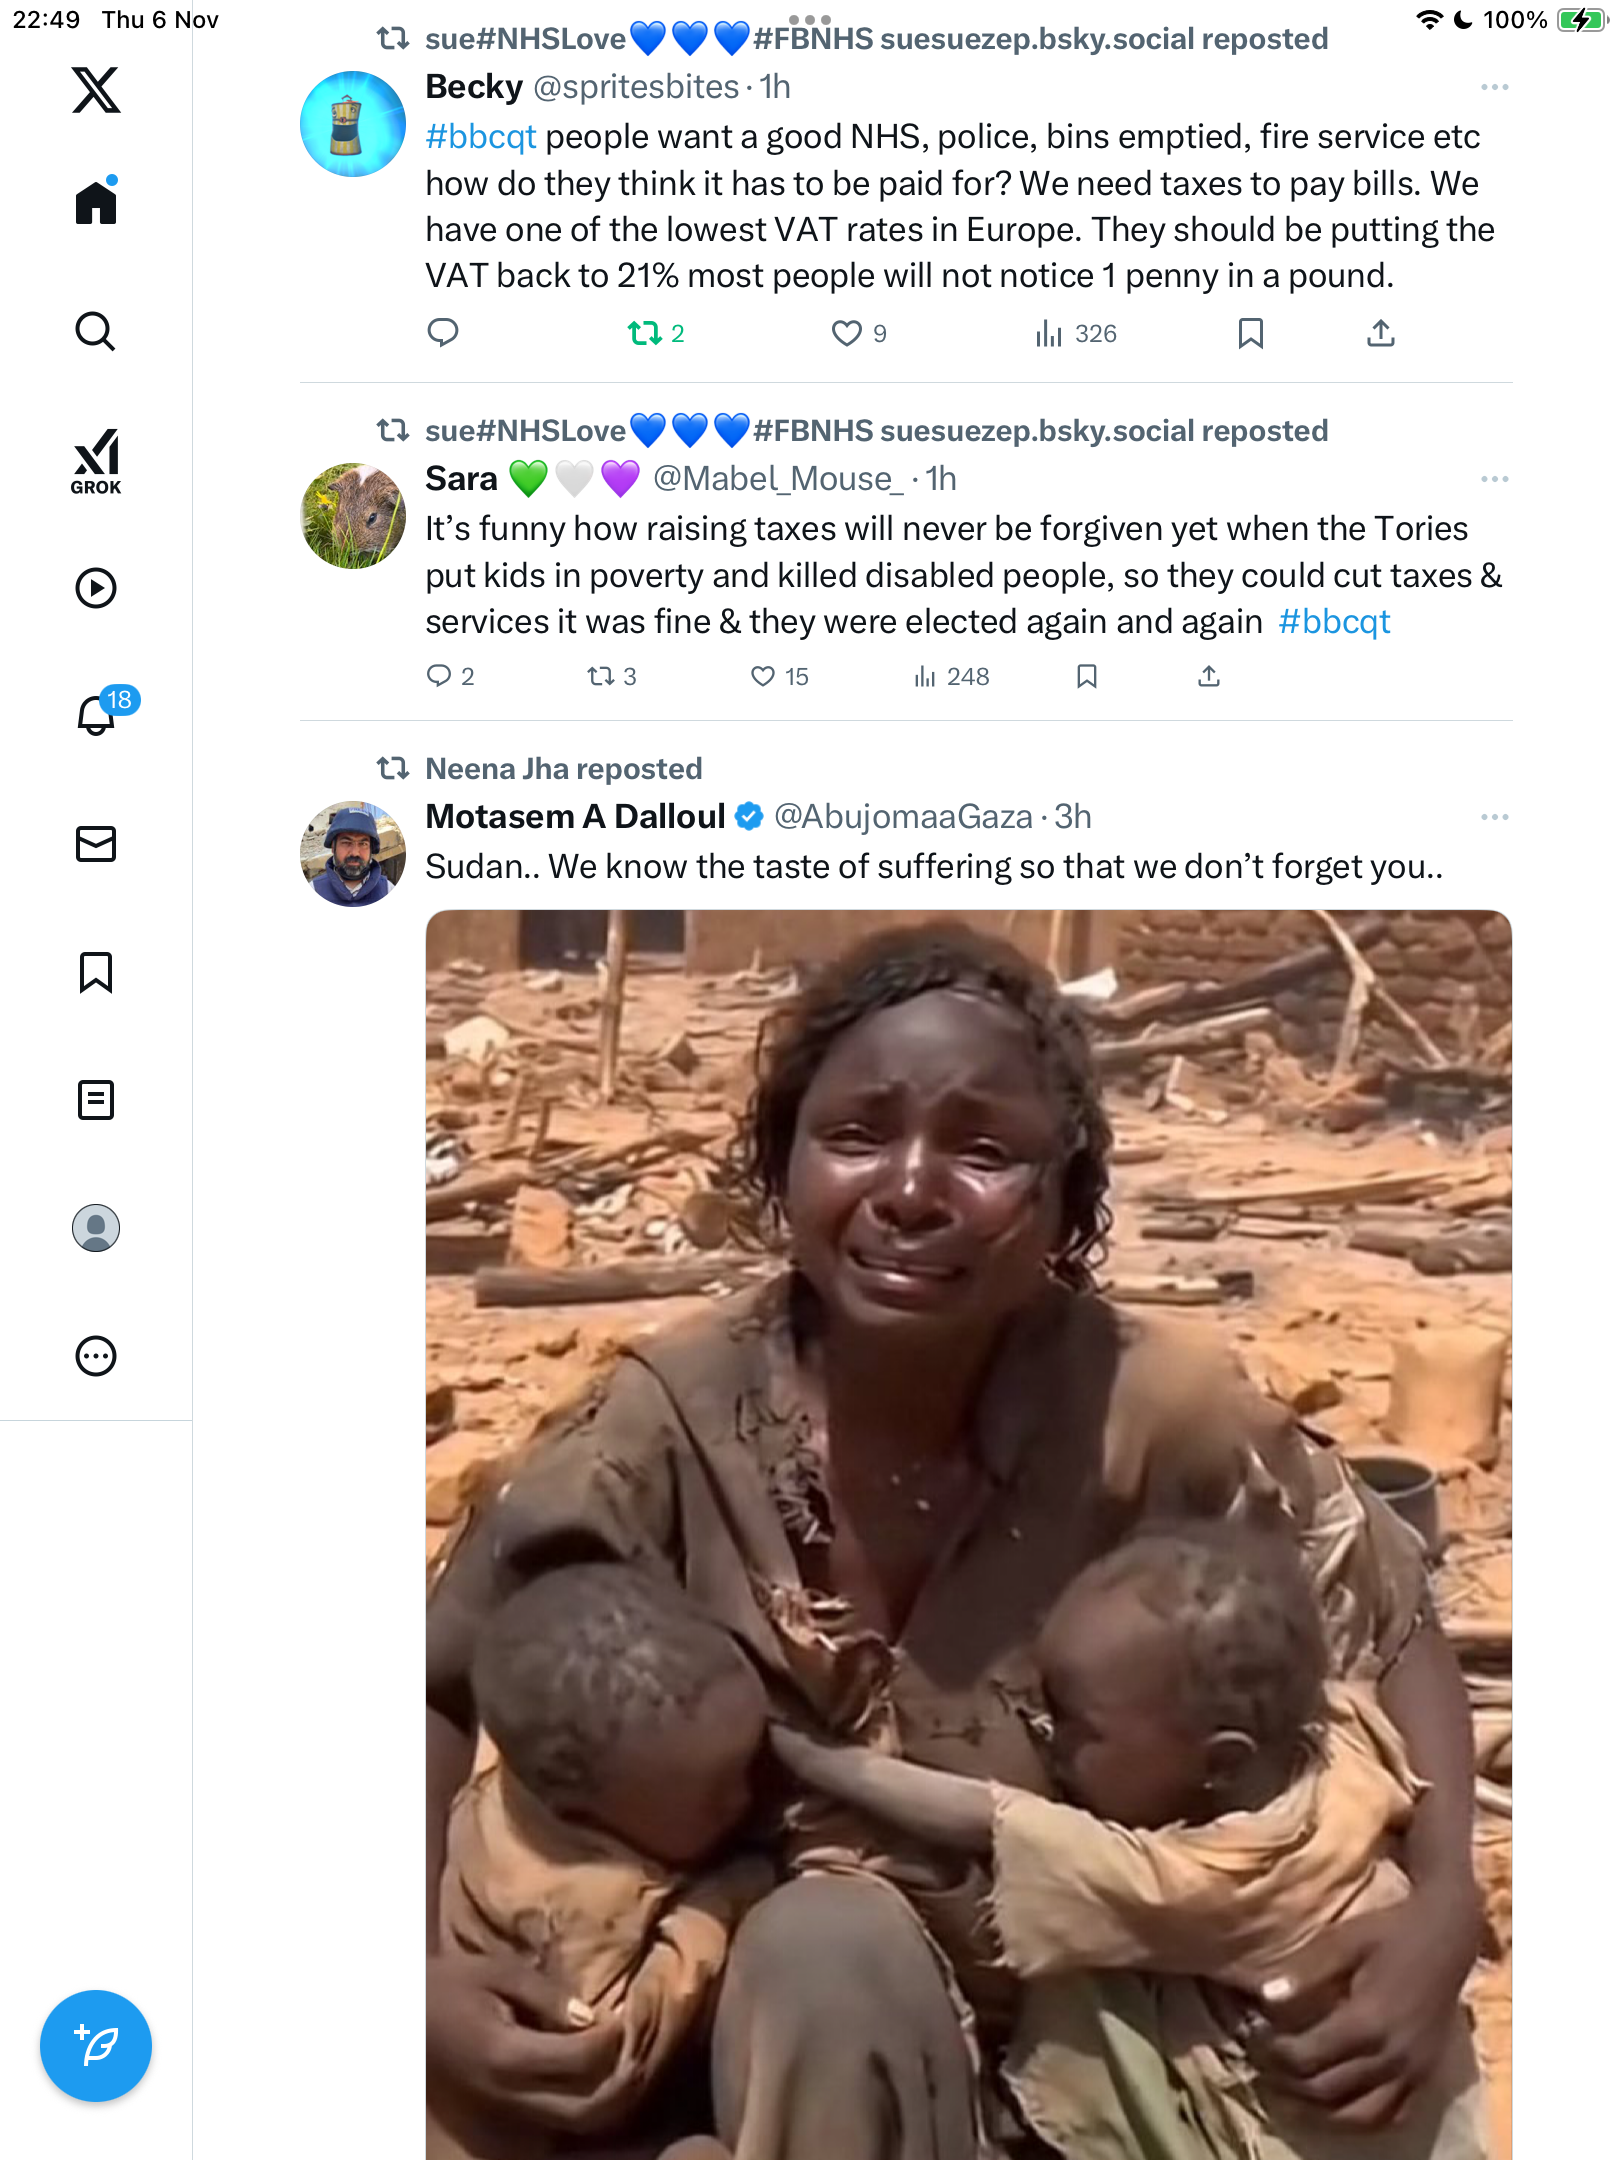Open the Search page from sidebar
1620x2160 pixels.
click(96, 331)
